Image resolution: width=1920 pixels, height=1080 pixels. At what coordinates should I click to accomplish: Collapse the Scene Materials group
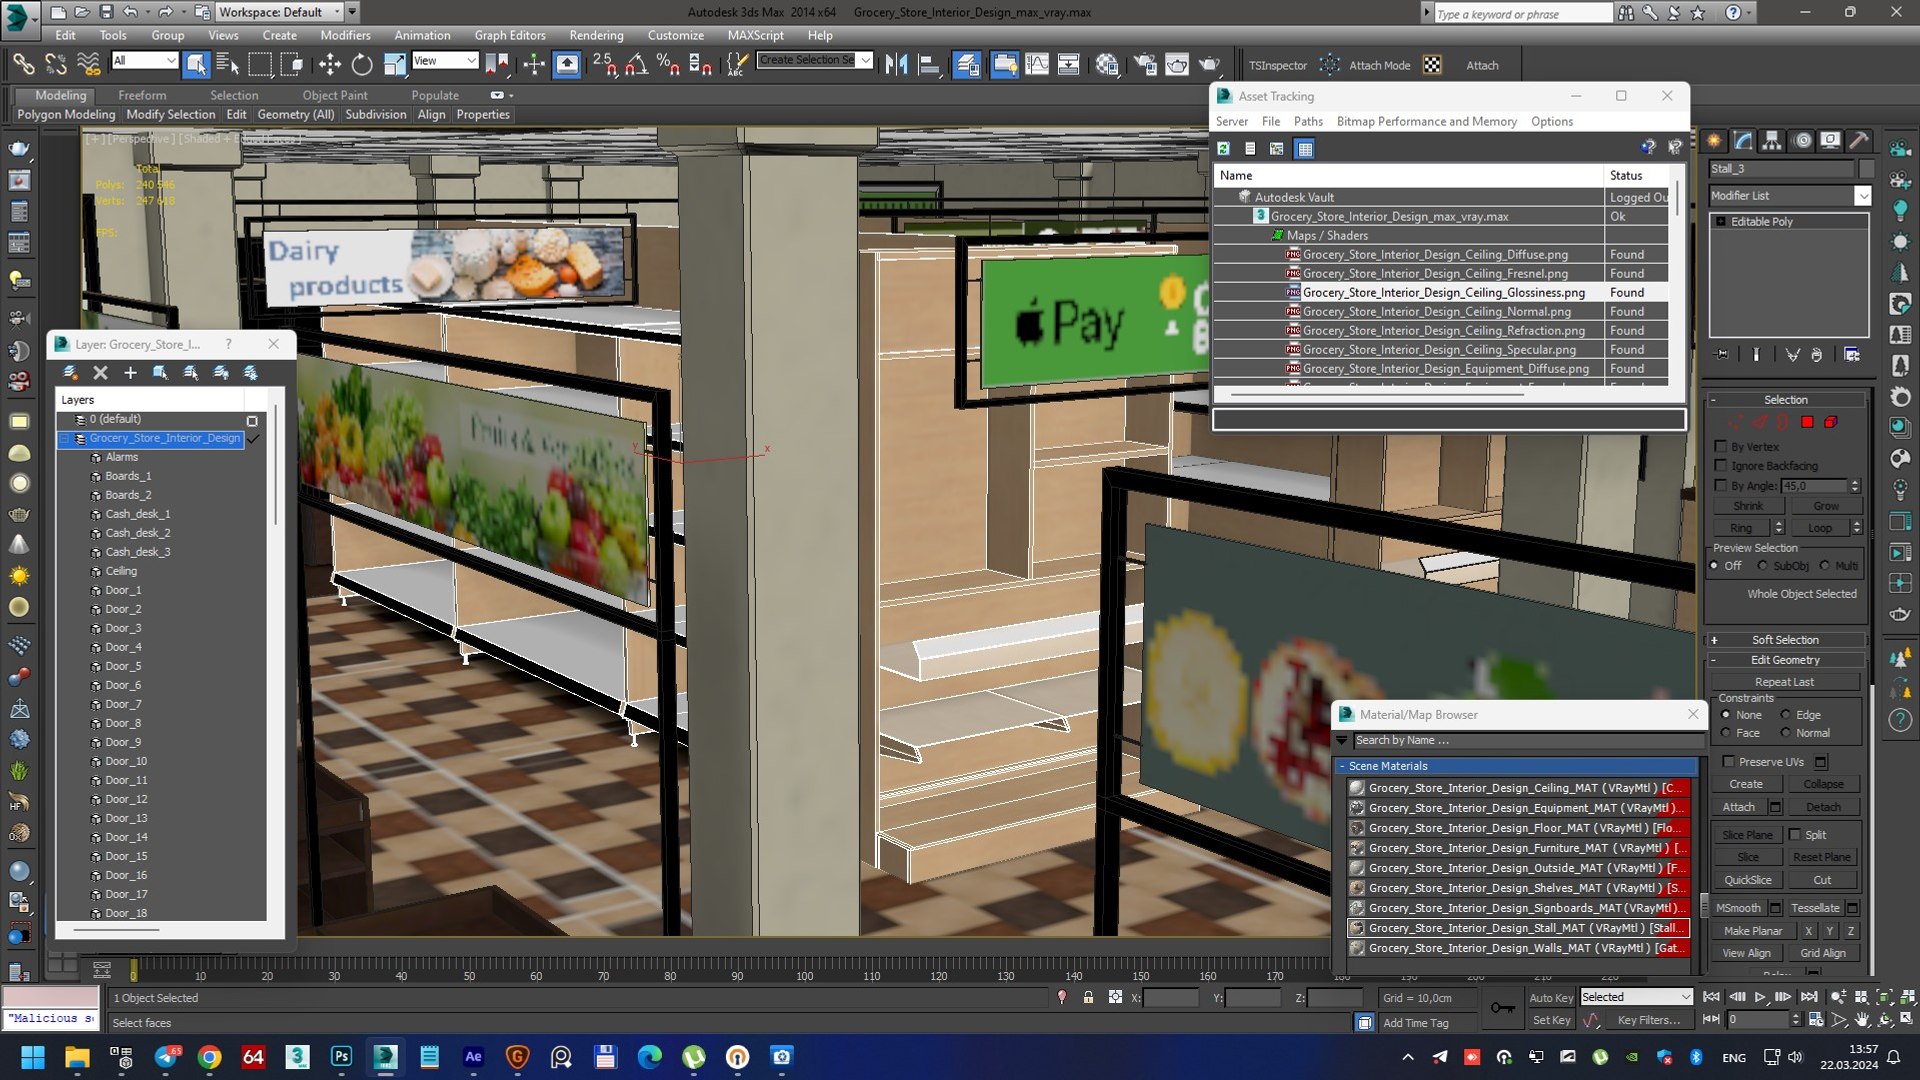[x=1342, y=766]
